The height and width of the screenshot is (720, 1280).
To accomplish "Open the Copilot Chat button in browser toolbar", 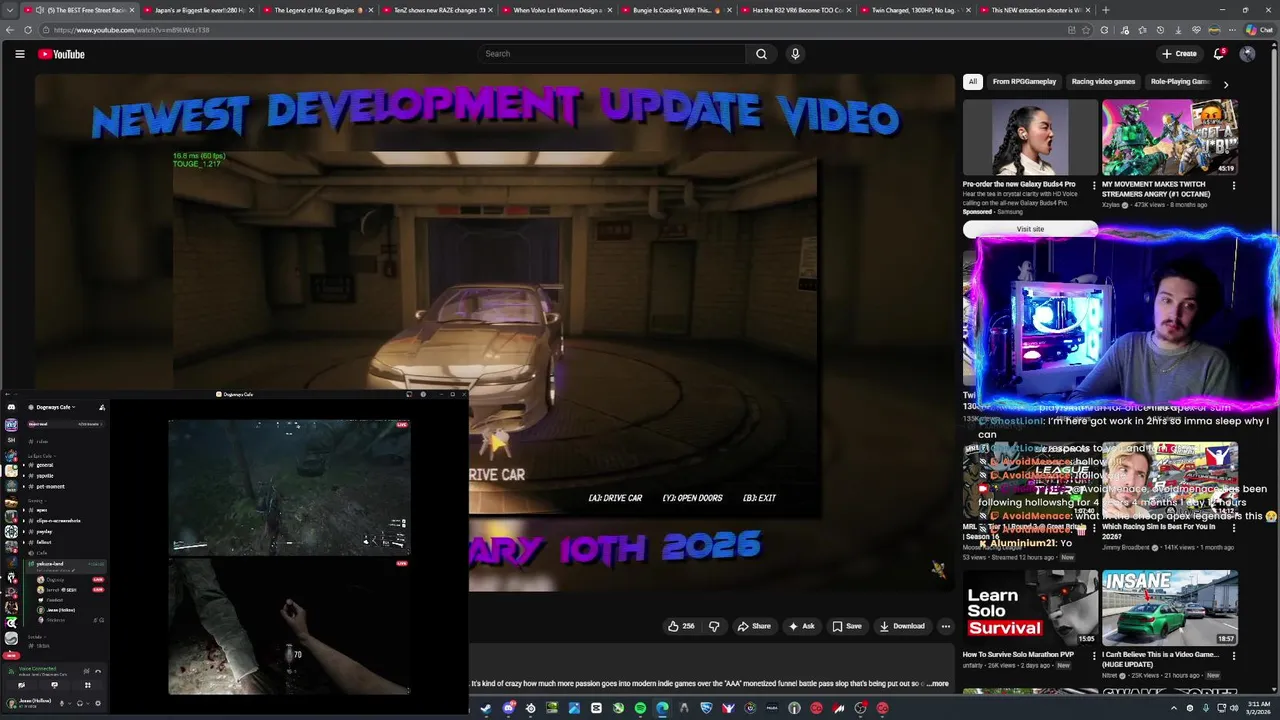I will tap(1258, 30).
